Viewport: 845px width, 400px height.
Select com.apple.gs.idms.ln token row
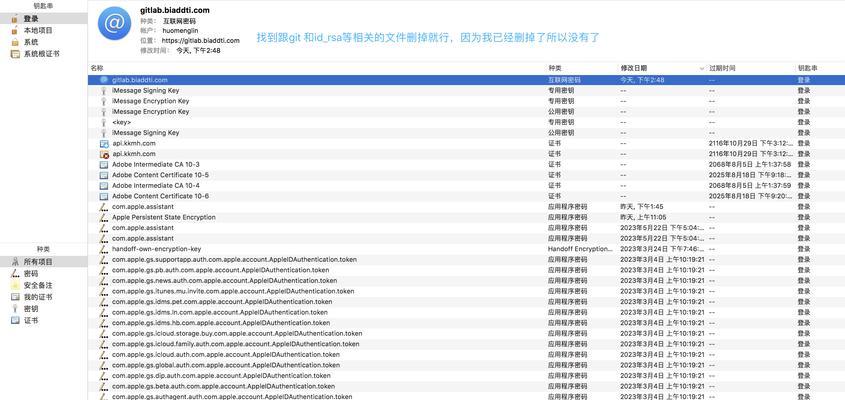tap(466, 312)
